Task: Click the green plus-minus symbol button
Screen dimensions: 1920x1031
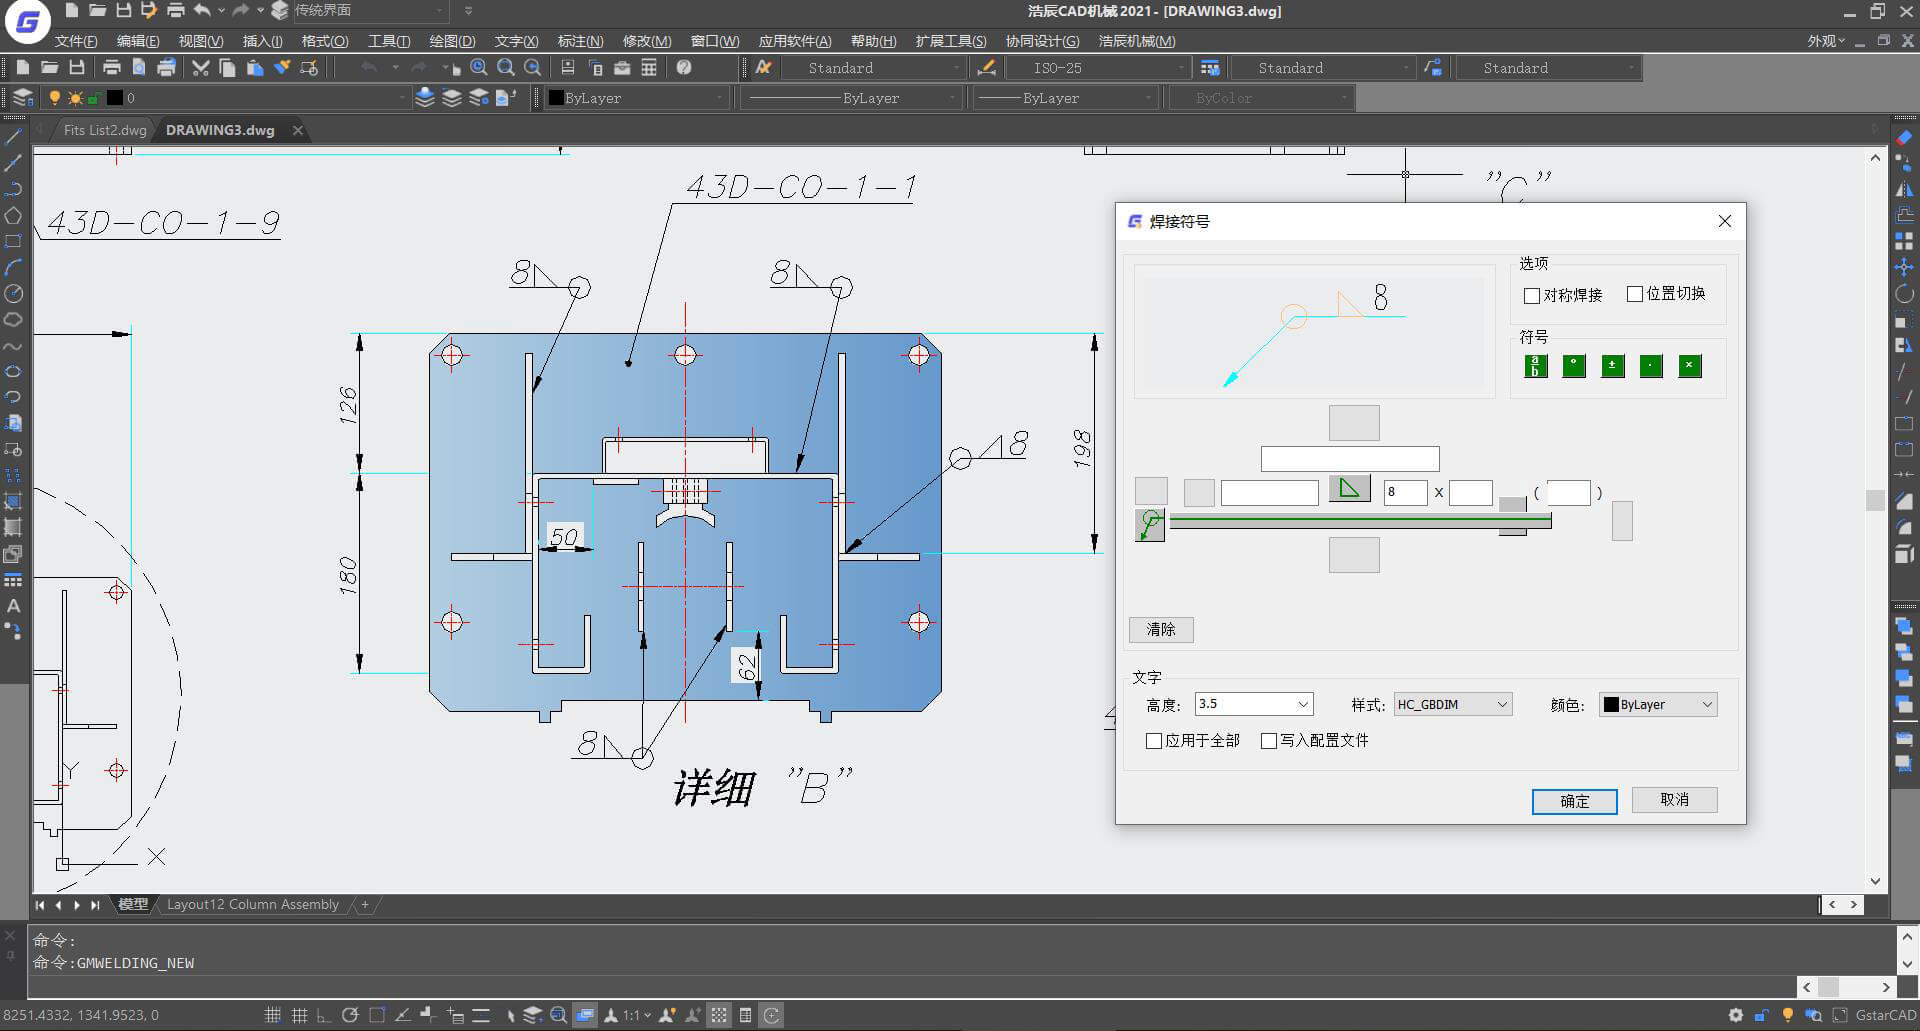Action: (1612, 366)
